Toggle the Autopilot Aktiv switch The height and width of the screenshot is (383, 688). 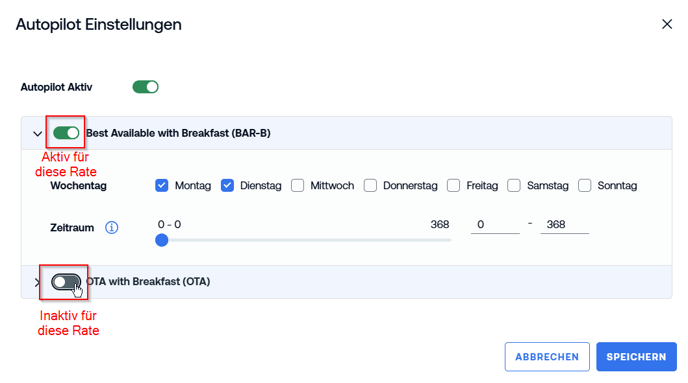click(x=146, y=87)
